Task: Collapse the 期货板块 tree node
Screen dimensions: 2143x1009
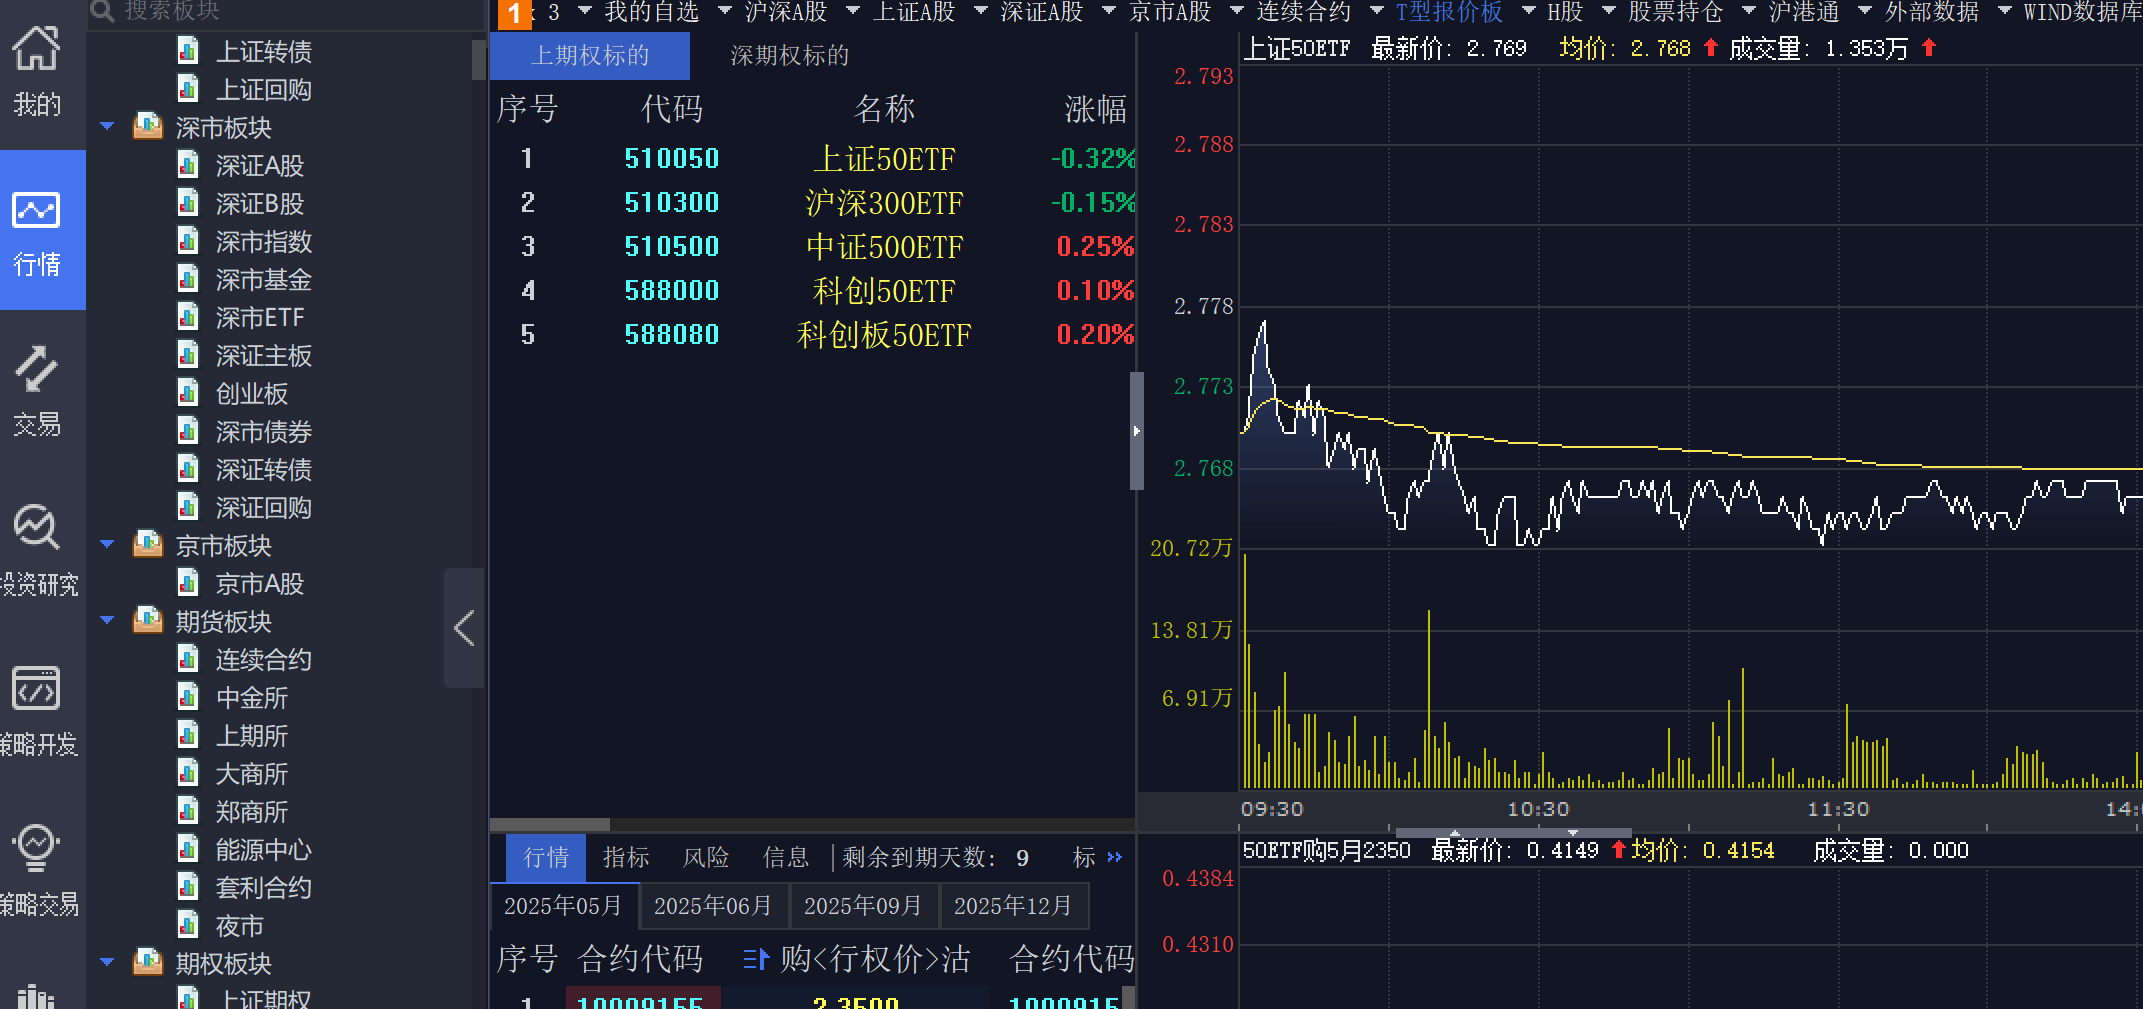Action: click(107, 621)
